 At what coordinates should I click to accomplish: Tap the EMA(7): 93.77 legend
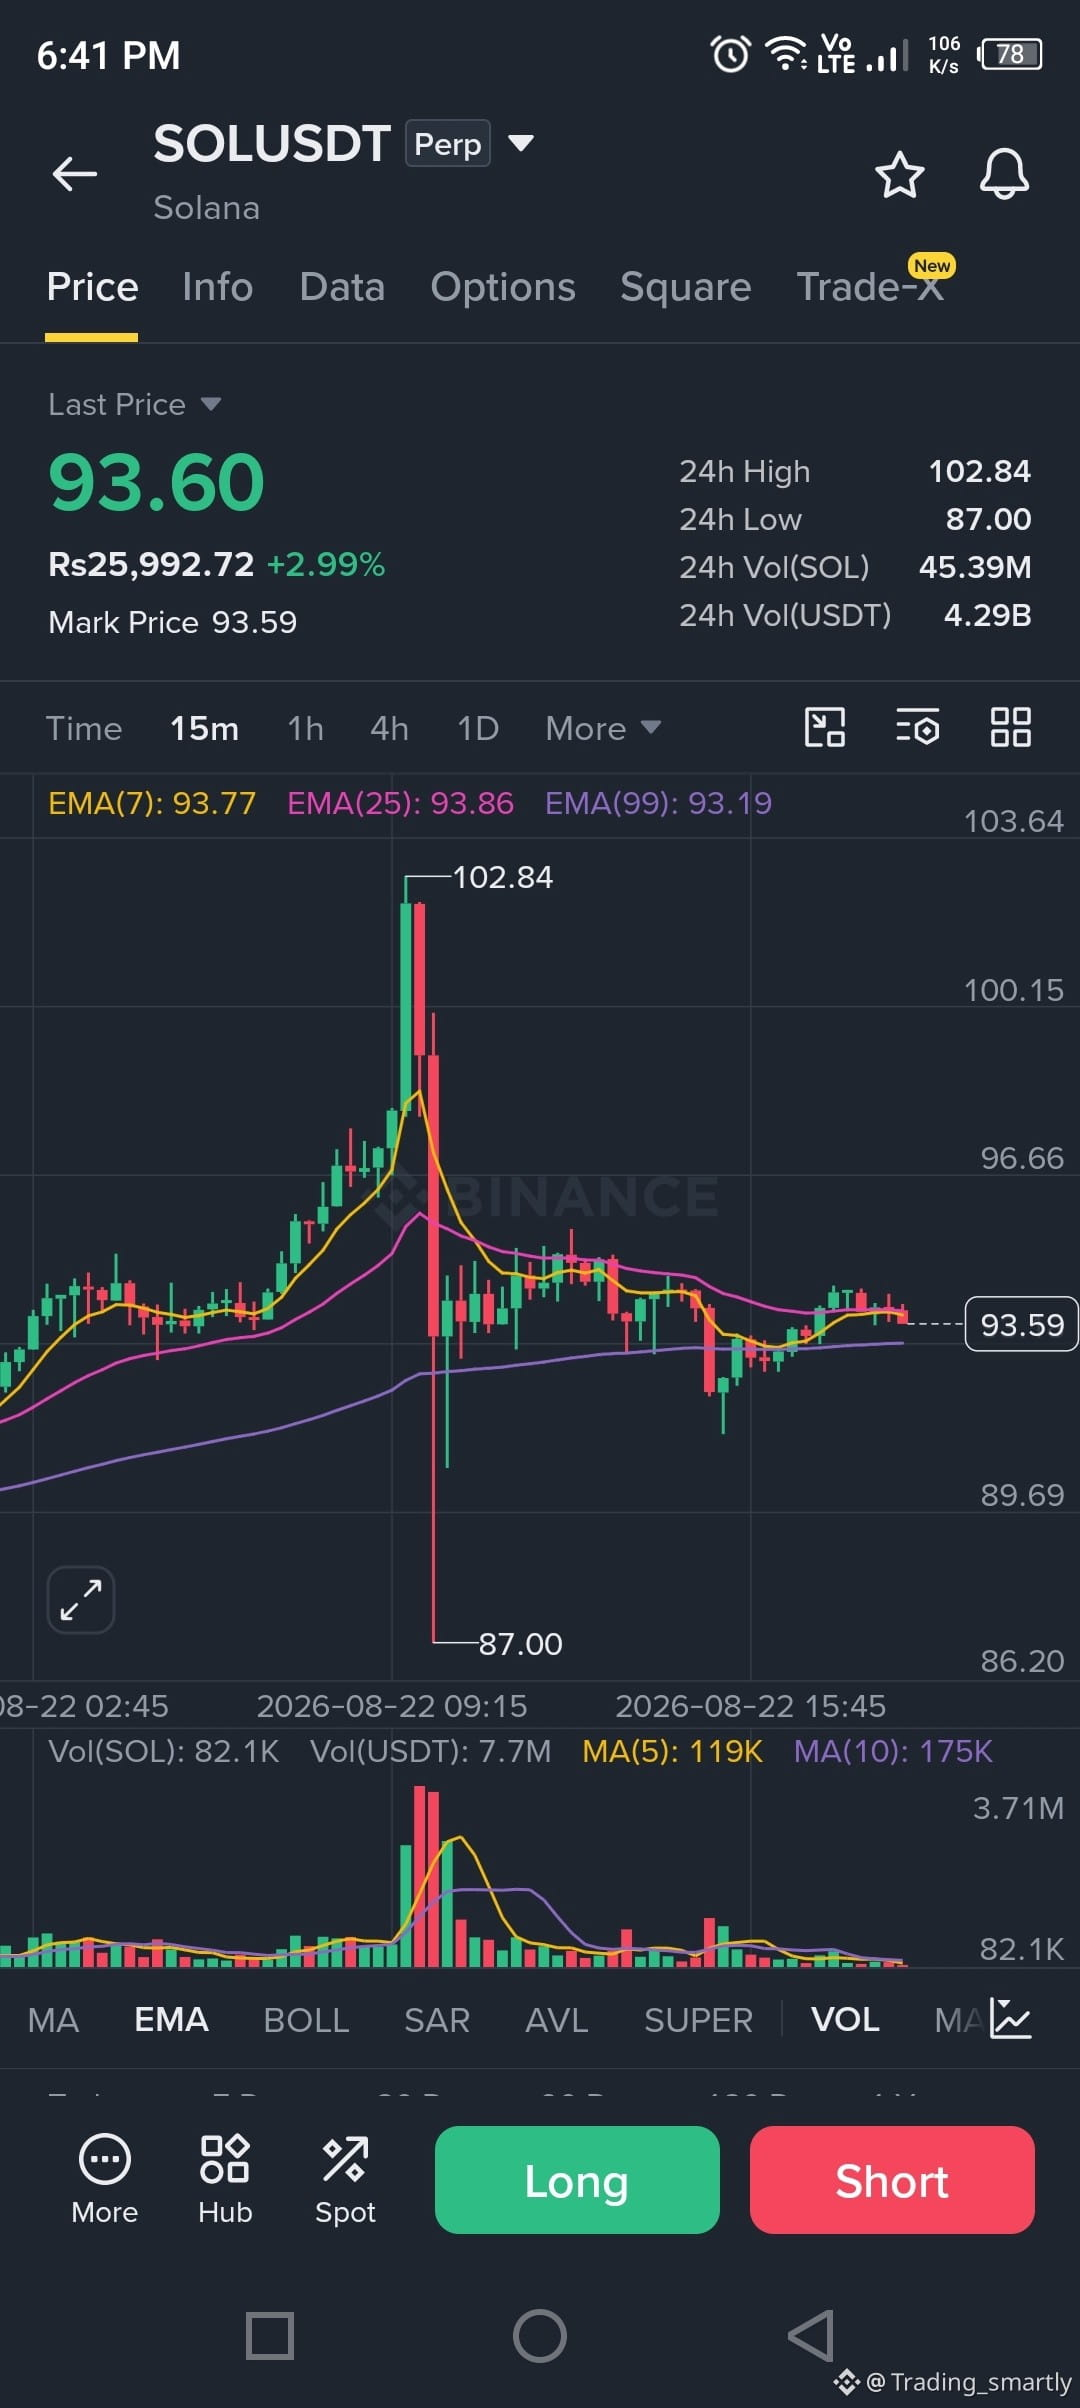point(152,803)
